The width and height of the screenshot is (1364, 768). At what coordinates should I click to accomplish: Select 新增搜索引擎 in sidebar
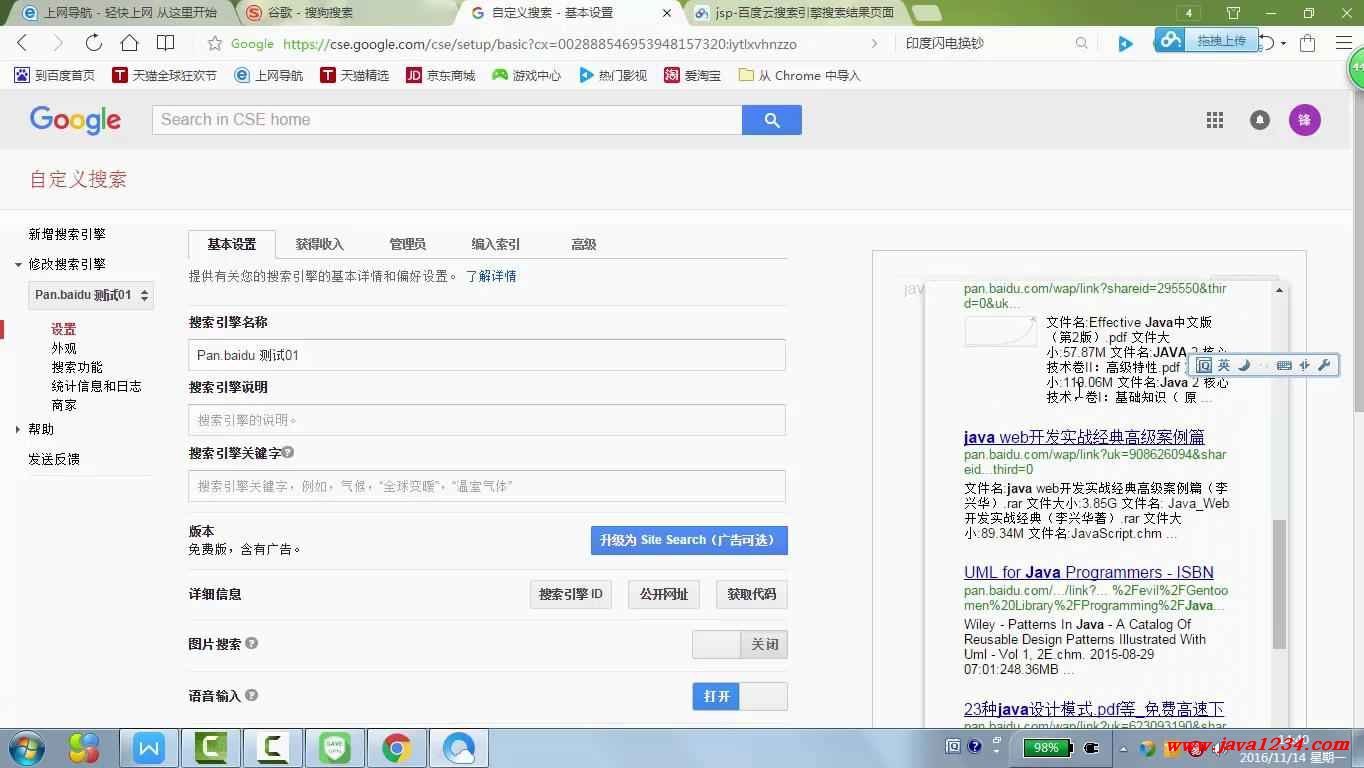[x=67, y=234]
